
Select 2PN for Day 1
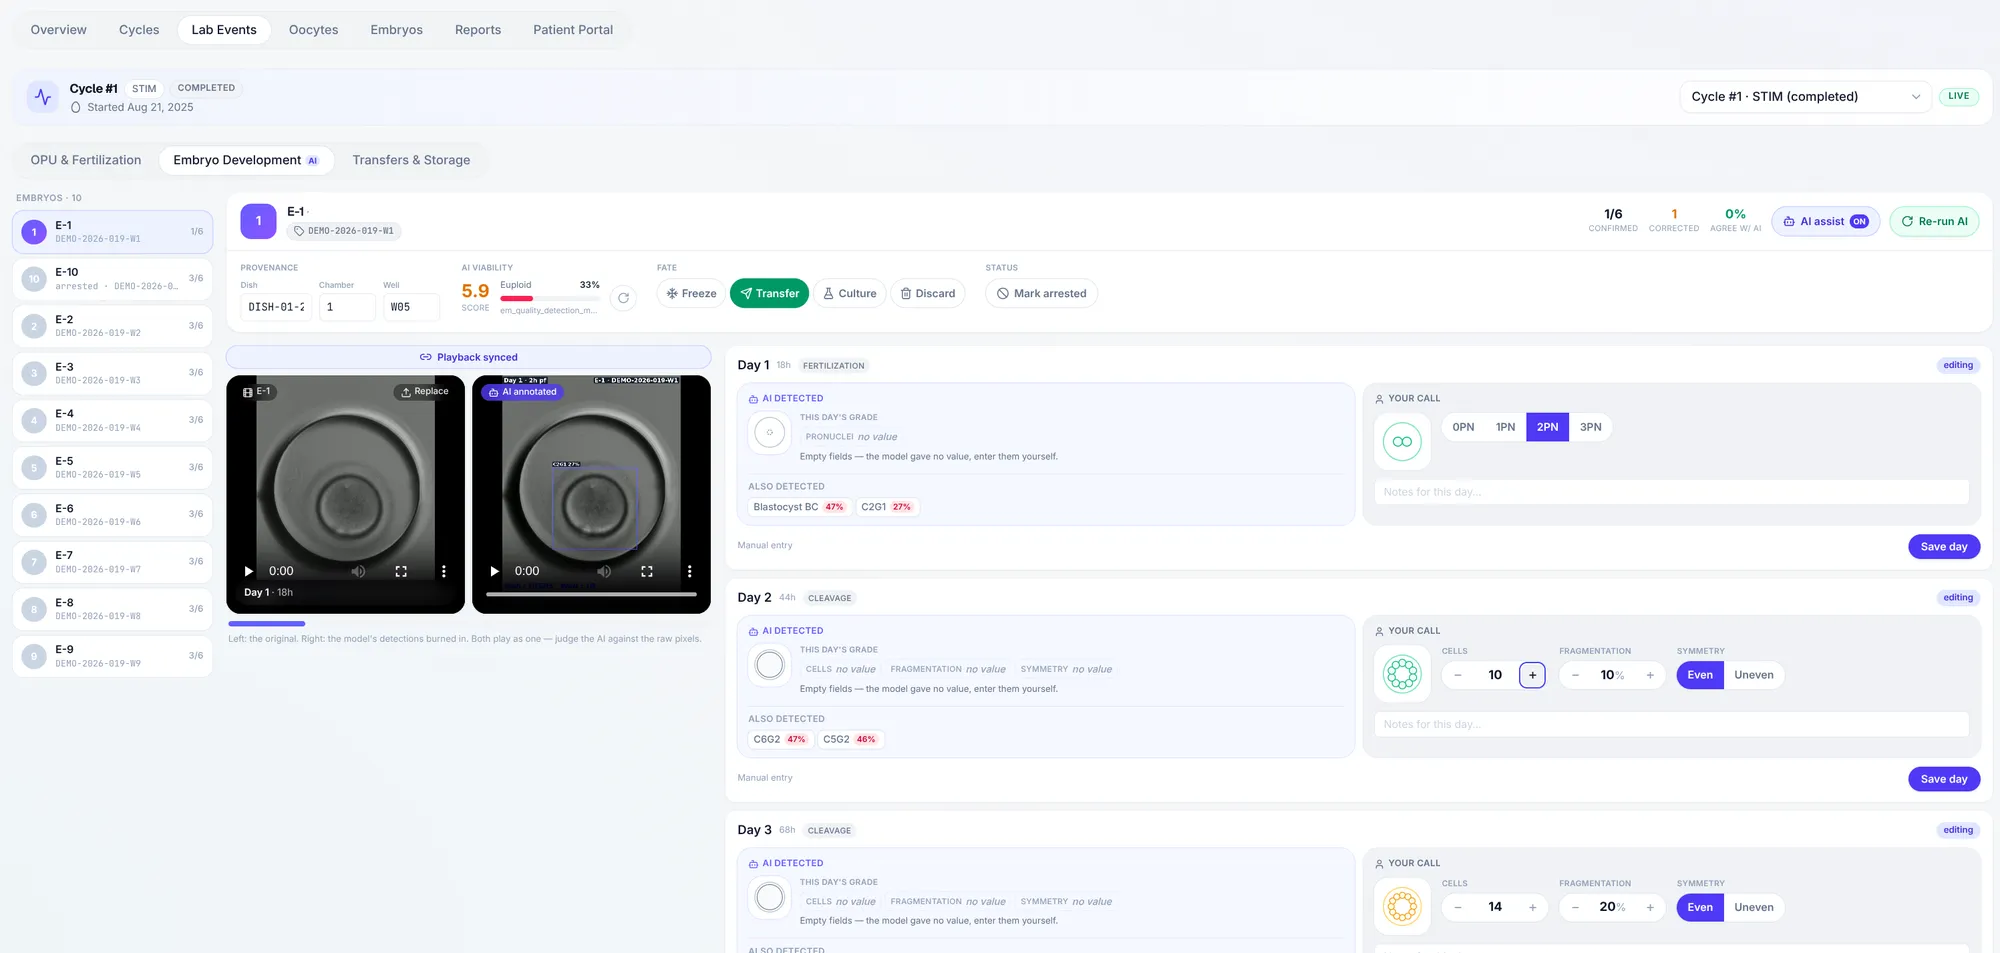coord(1547,427)
